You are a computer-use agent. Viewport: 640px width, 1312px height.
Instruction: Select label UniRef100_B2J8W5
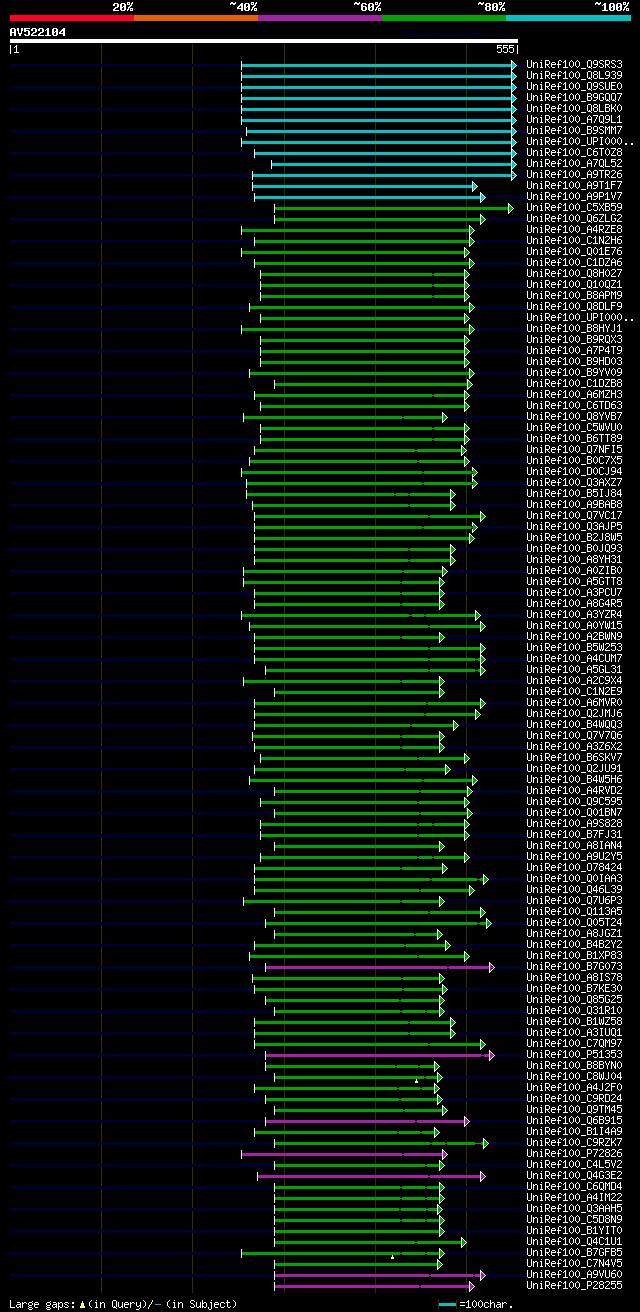click(574, 538)
